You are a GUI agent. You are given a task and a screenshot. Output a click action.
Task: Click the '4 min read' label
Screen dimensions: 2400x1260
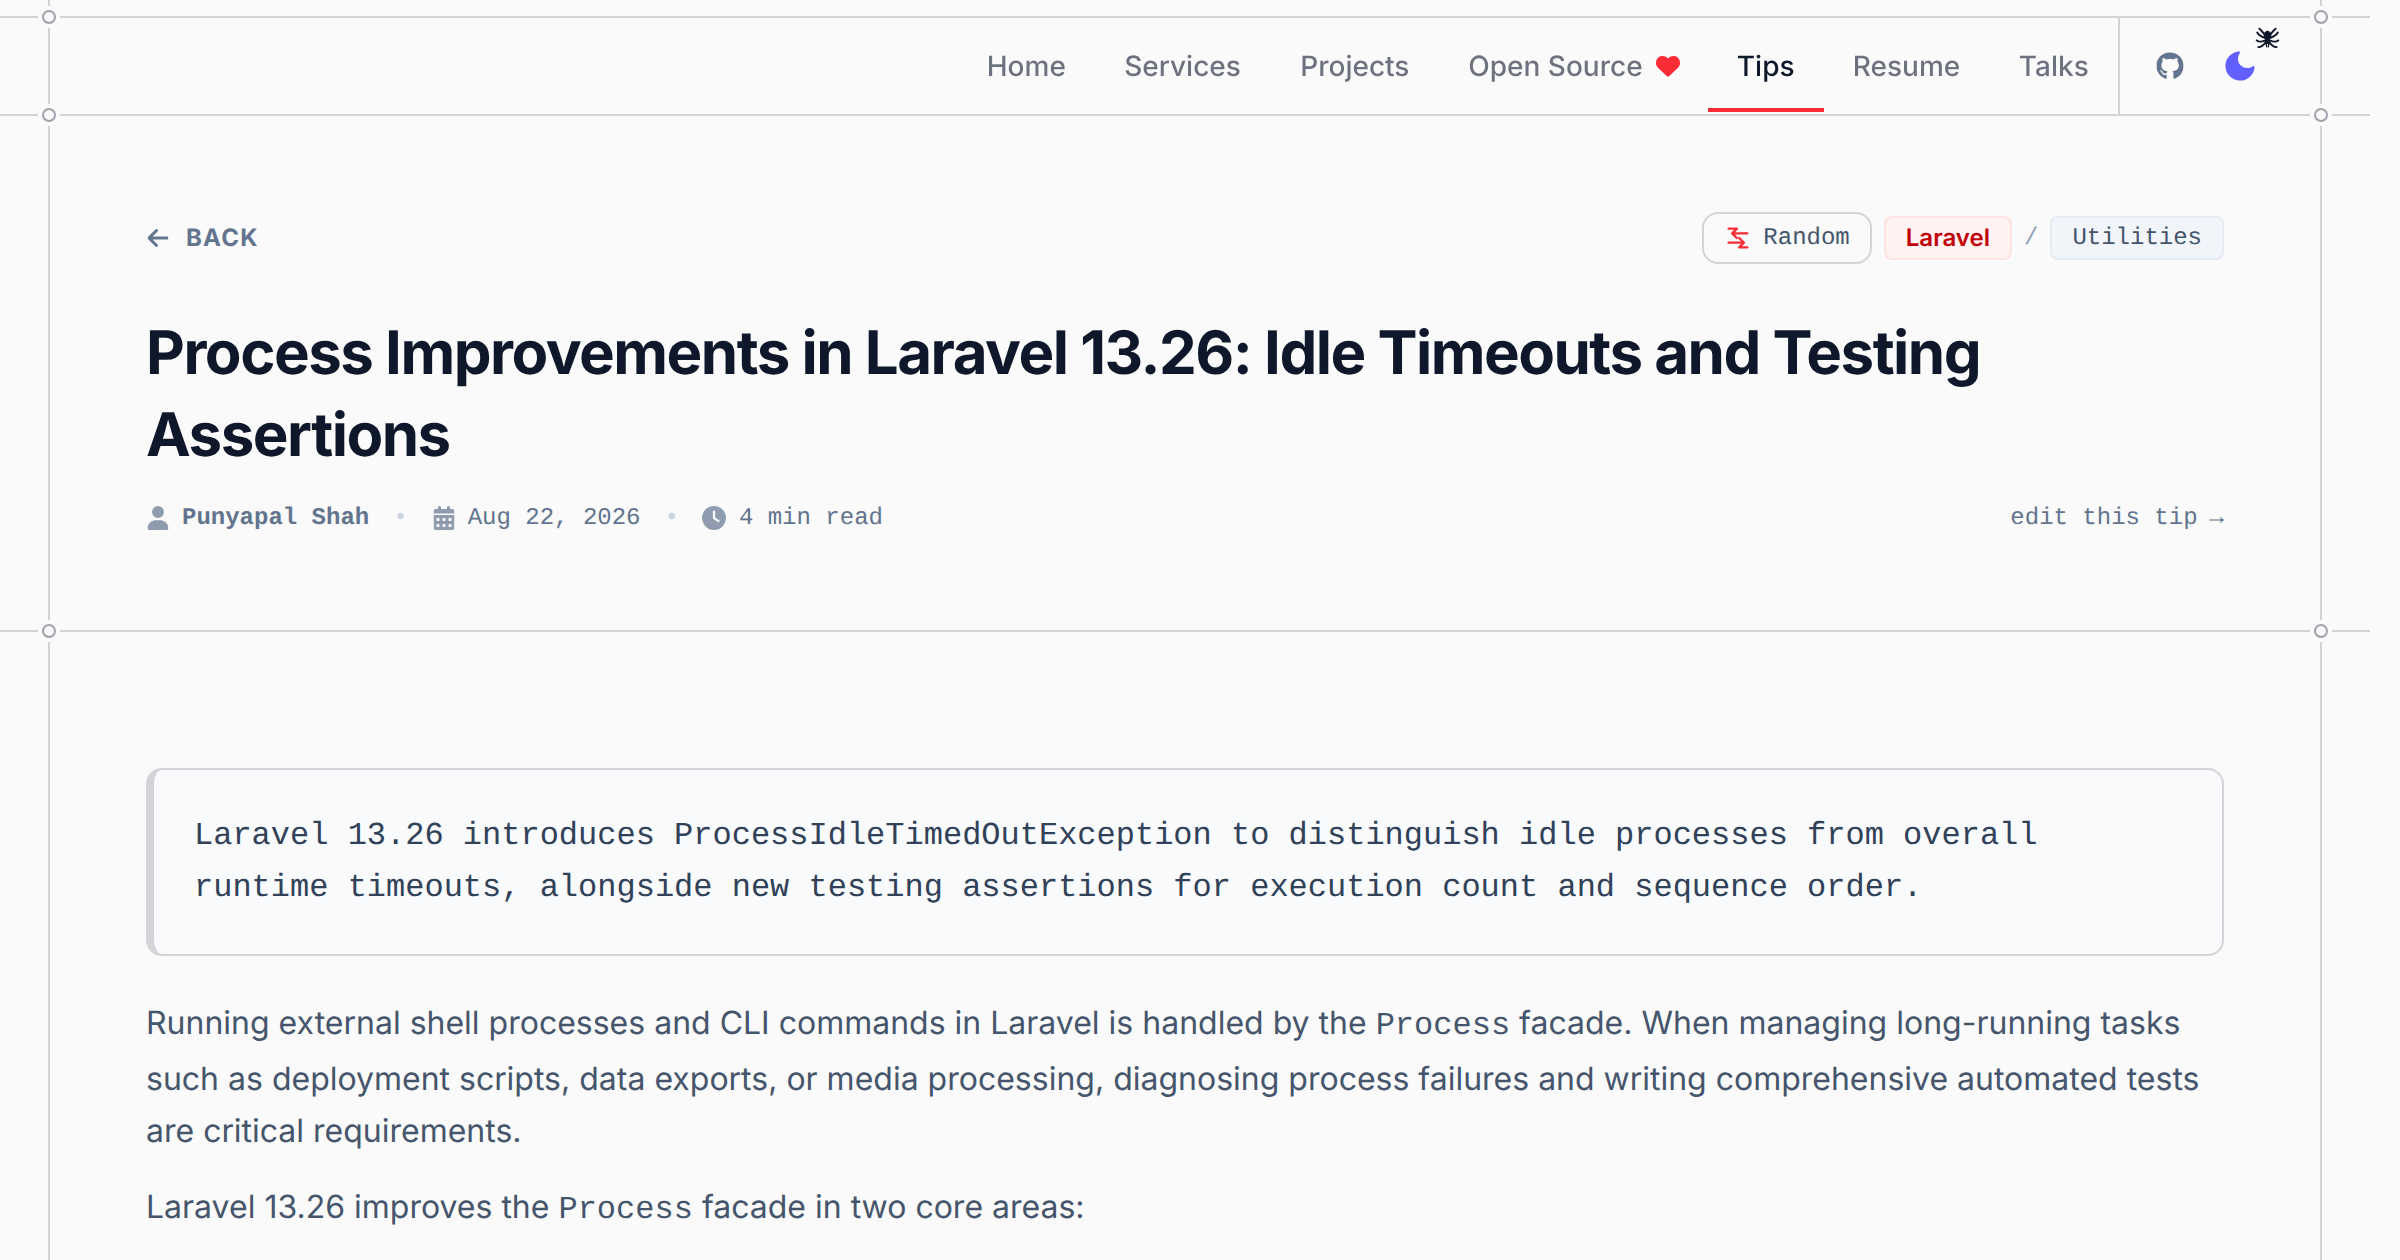[810, 517]
